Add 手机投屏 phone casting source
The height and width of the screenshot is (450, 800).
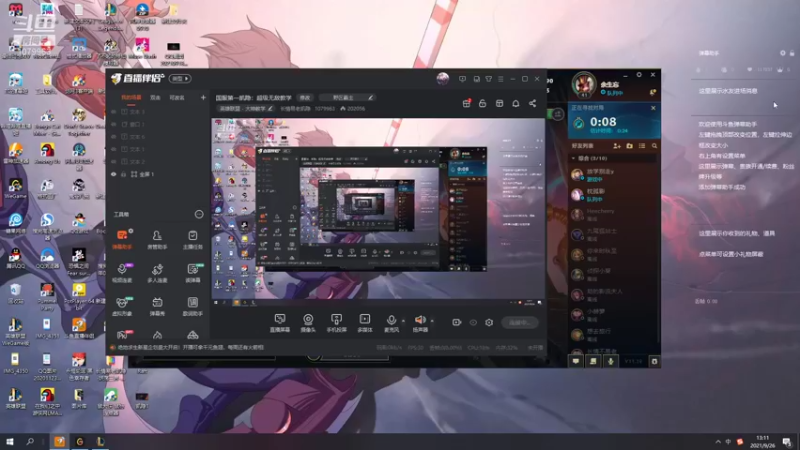click(x=336, y=323)
